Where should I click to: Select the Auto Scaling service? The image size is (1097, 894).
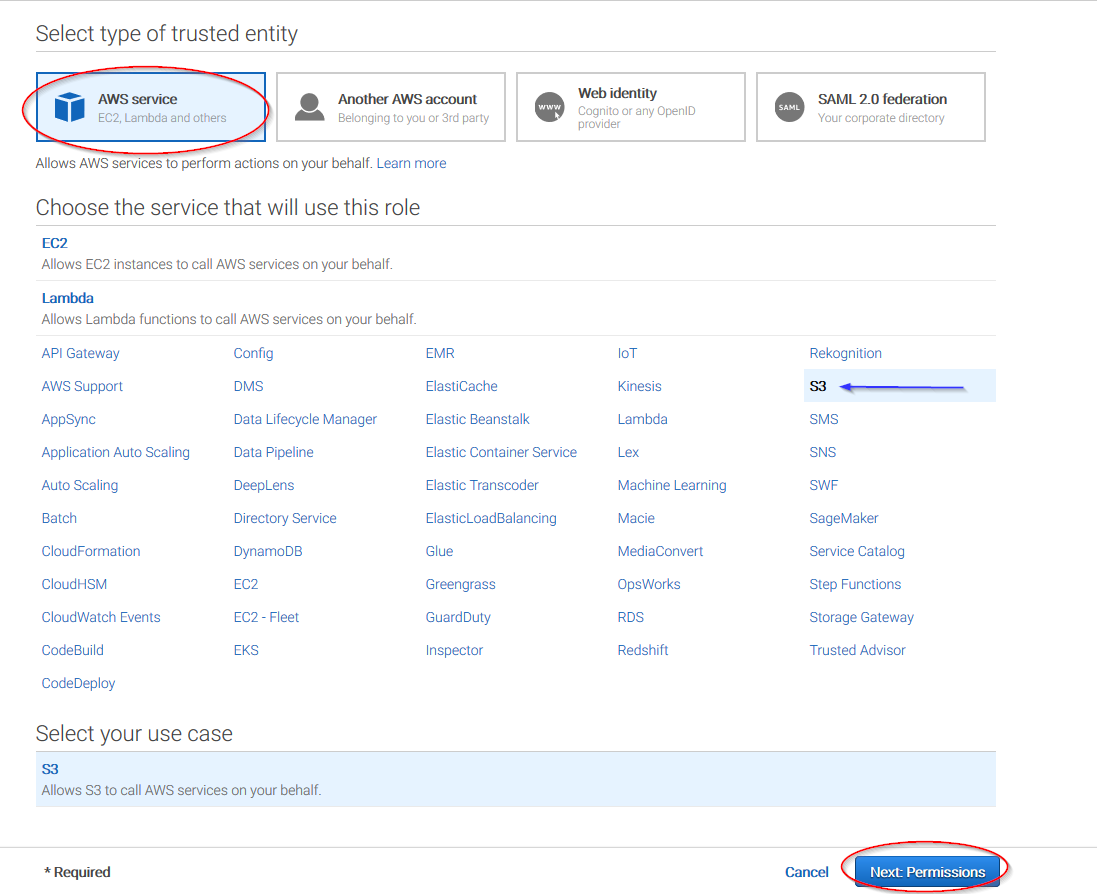(x=80, y=485)
